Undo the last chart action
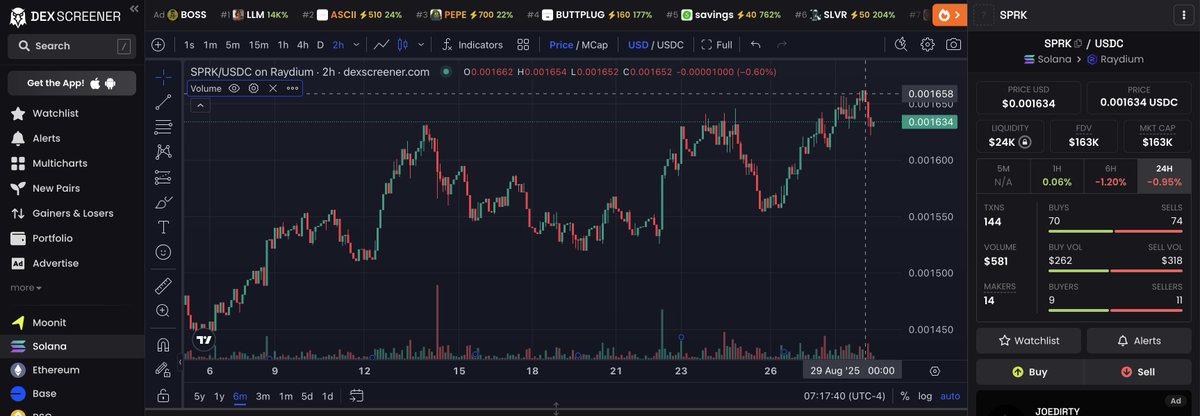 (x=755, y=45)
